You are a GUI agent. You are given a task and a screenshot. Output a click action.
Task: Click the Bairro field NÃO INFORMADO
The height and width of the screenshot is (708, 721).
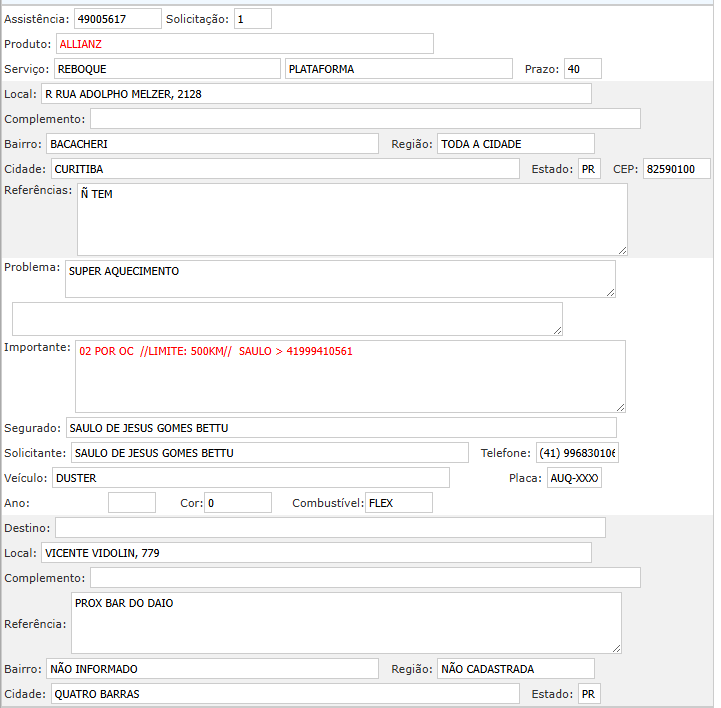point(212,668)
